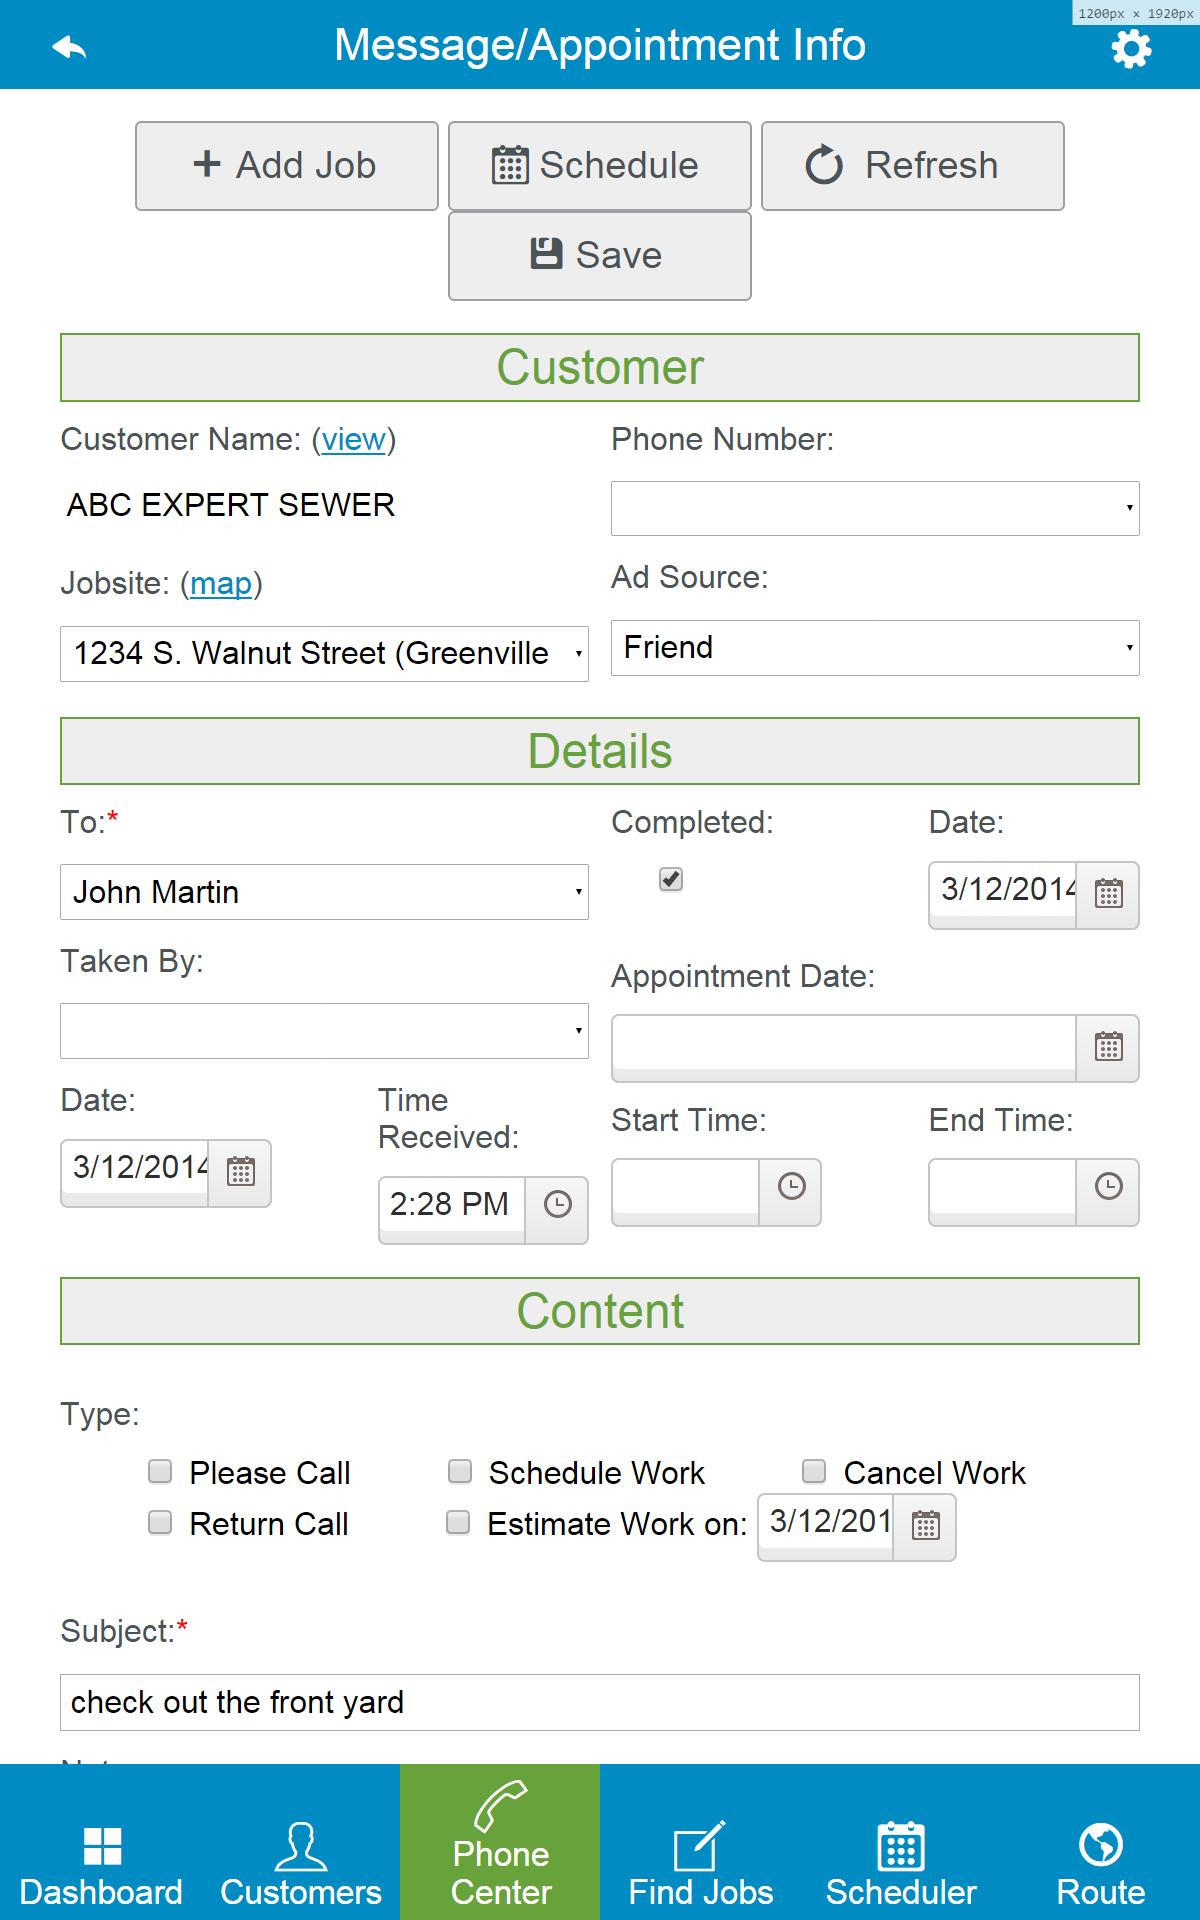Open Time Received clock picker

pos(557,1204)
